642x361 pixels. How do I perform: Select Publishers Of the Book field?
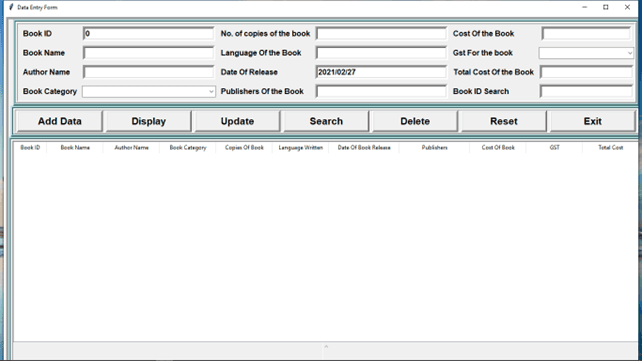point(381,91)
